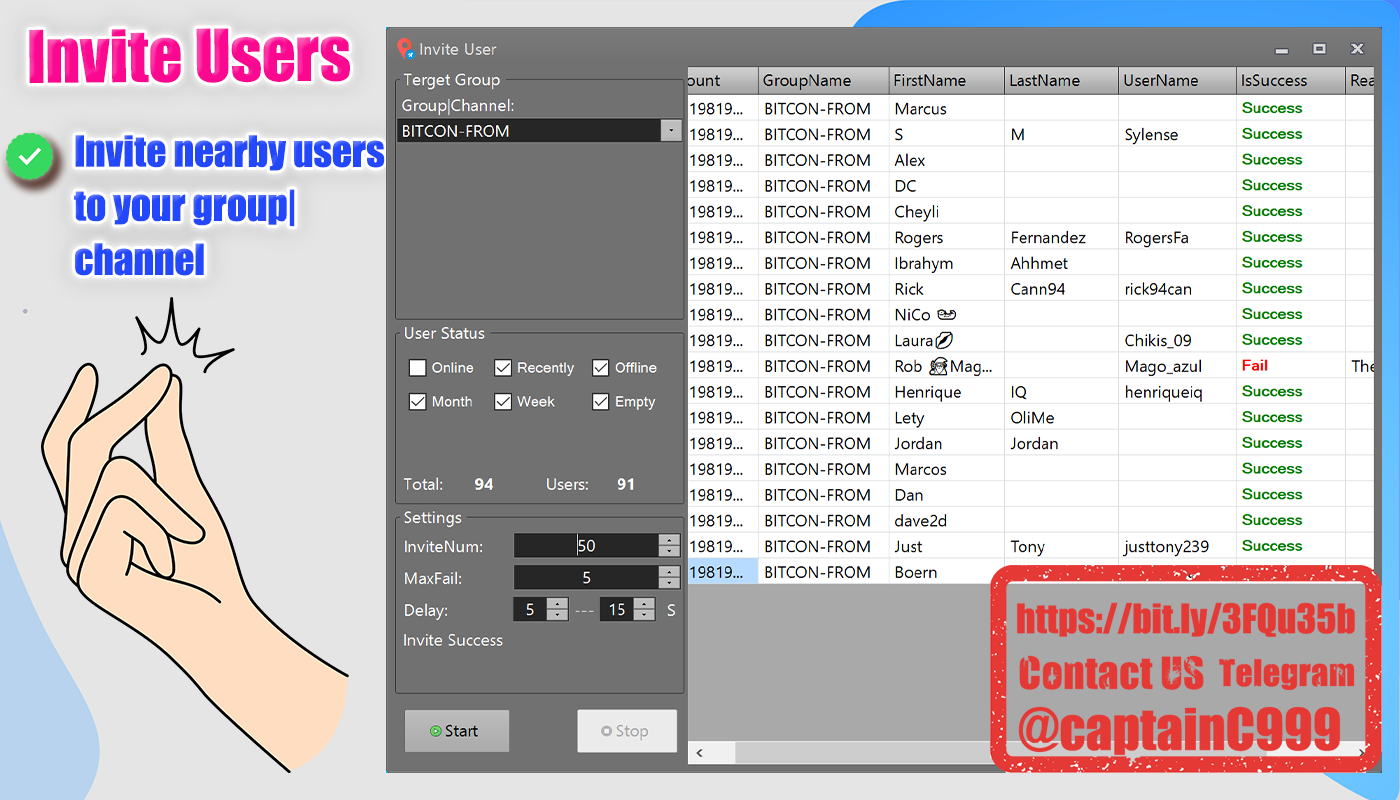Toggle the Offline status checkbox
This screenshot has height=800, width=1400.
point(601,368)
